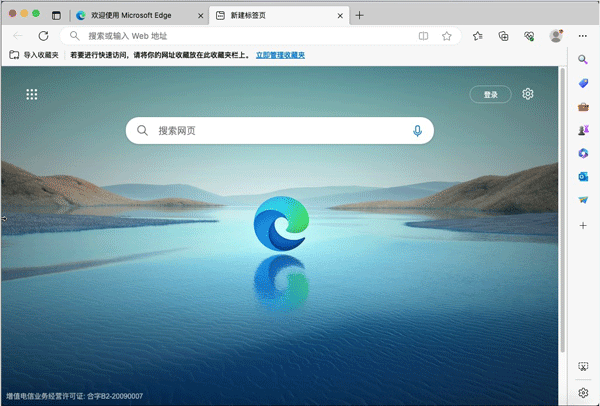Image resolution: width=600 pixels, height=406 pixels.
Task: Open Browser essentials heart icon
Action: [529, 36]
